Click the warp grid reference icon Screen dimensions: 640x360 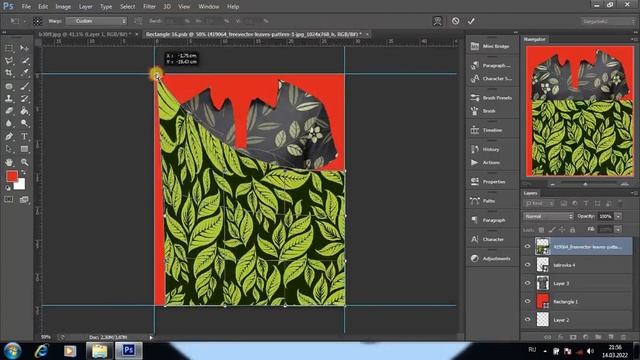37,21
